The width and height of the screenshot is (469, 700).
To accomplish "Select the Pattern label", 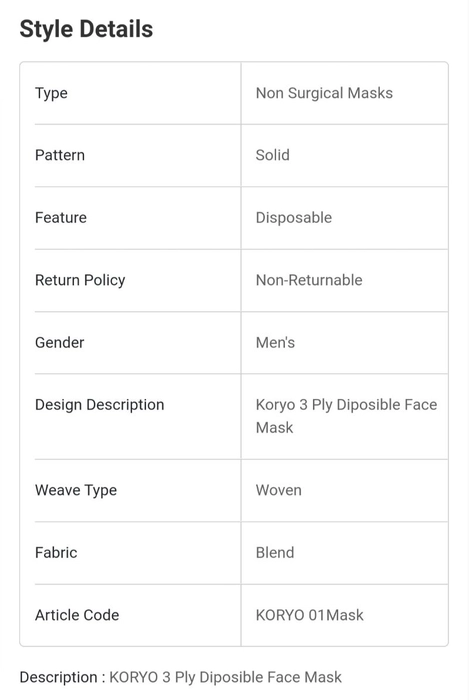I will point(60,155).
